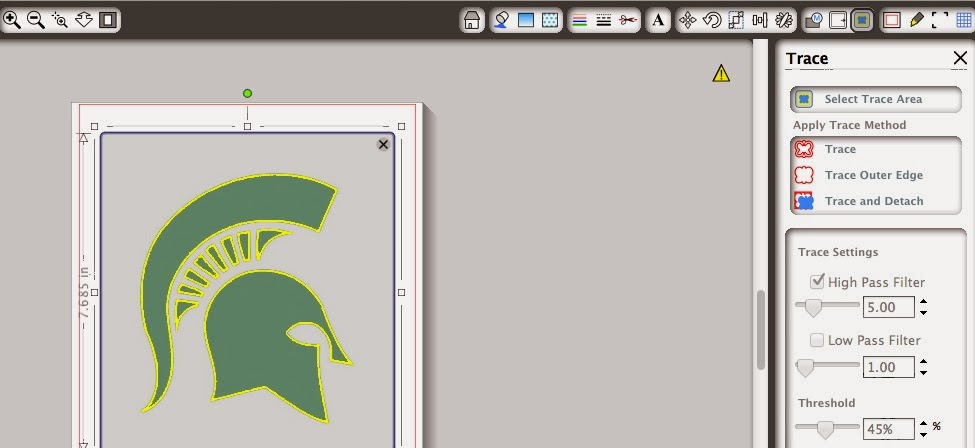Open the Line Style panel icon
This screenshot has width=975, height=448.
604,20
